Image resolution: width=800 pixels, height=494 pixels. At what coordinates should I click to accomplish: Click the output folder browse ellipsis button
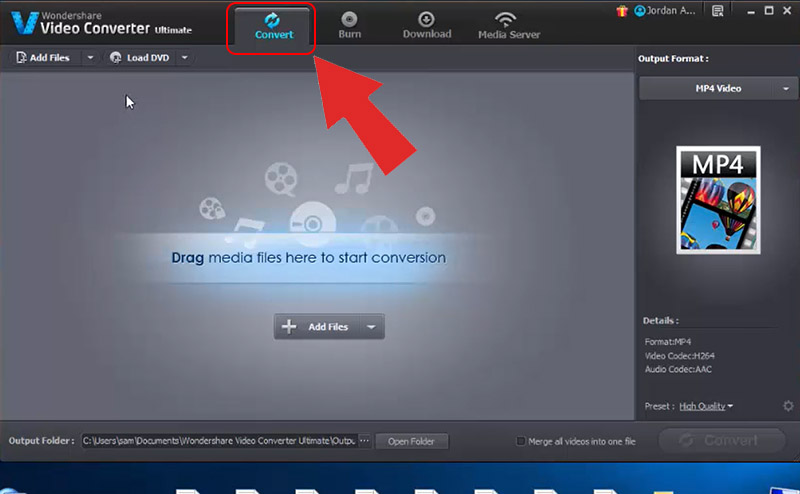click(x=364, y=441)
